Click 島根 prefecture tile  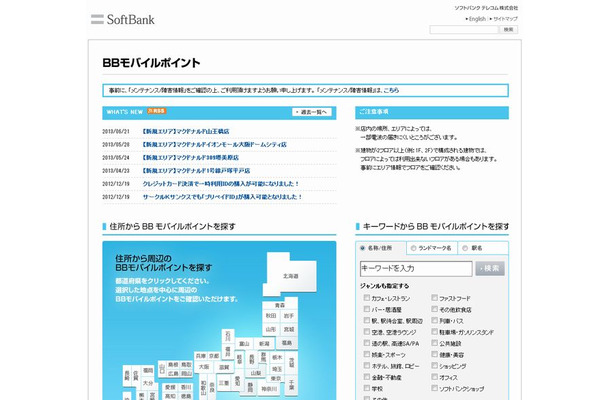coord(173,365)
